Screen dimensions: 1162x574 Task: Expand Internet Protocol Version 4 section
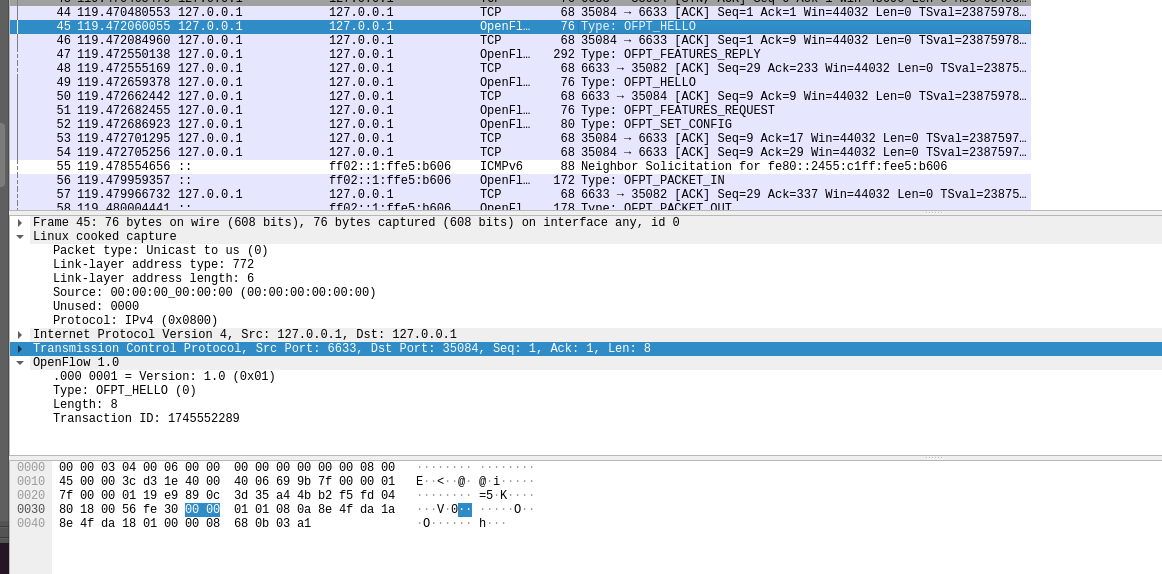pyautogui.click(x=20, y=335)
